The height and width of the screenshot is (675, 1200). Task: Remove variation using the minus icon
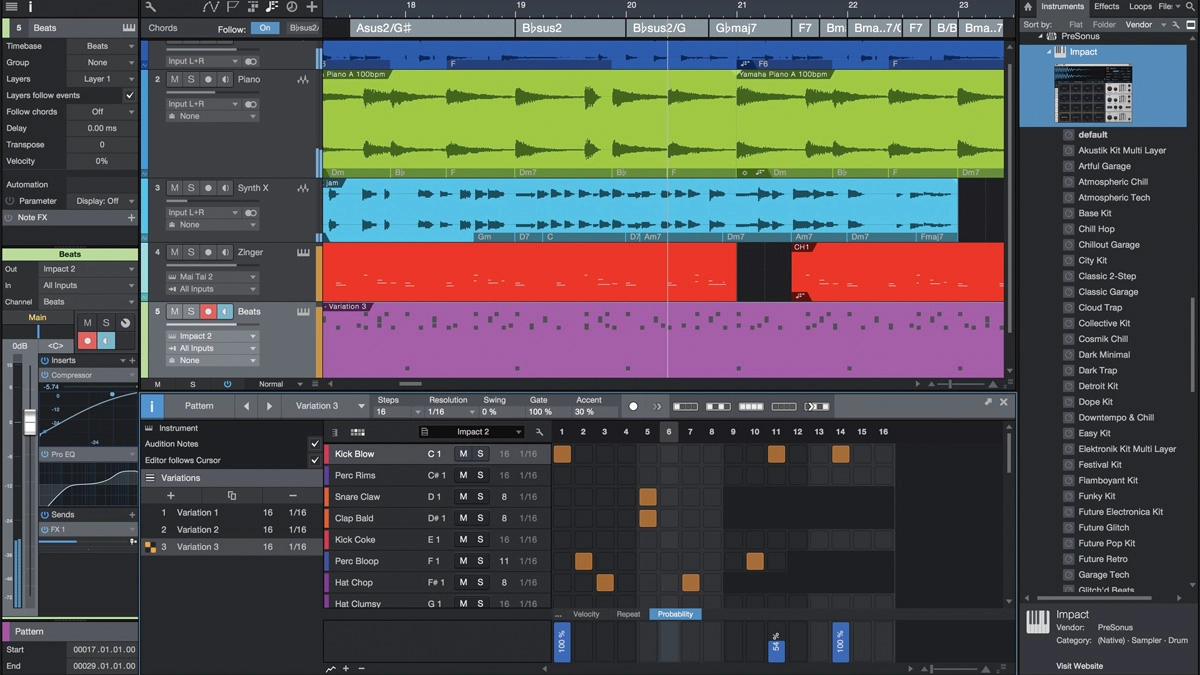tap(292, 495)
